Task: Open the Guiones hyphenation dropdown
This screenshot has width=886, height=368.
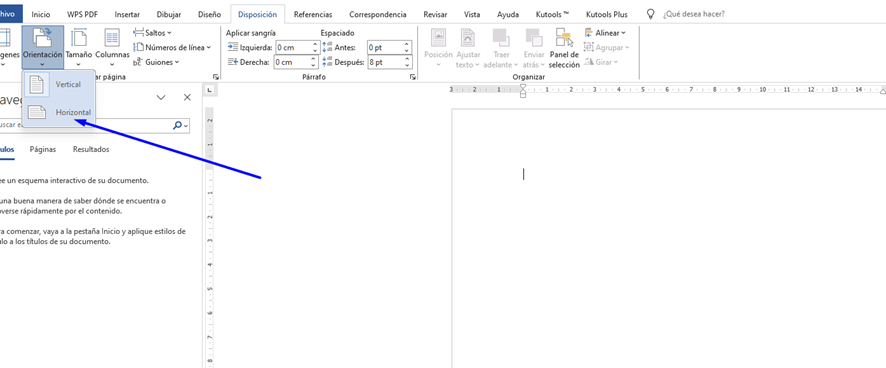Action: (157, 62)
